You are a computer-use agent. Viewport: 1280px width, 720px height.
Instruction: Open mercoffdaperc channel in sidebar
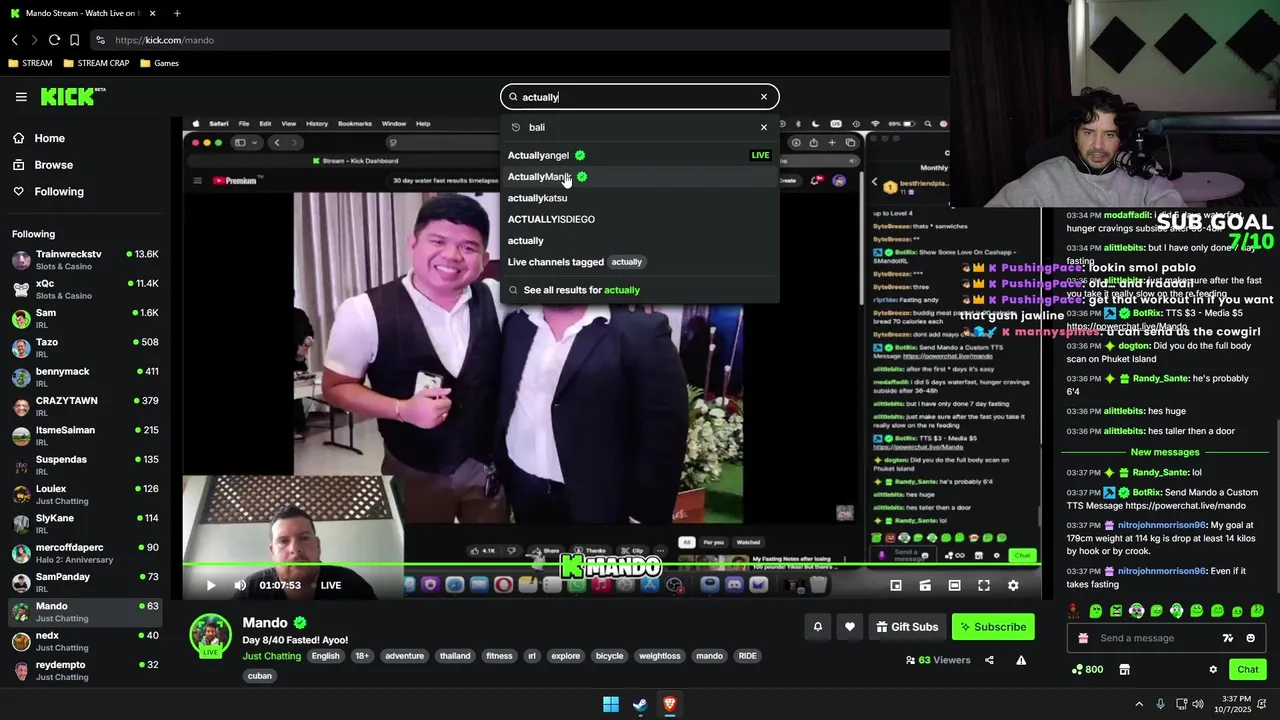pyautogui.click(x=85, y=553)
